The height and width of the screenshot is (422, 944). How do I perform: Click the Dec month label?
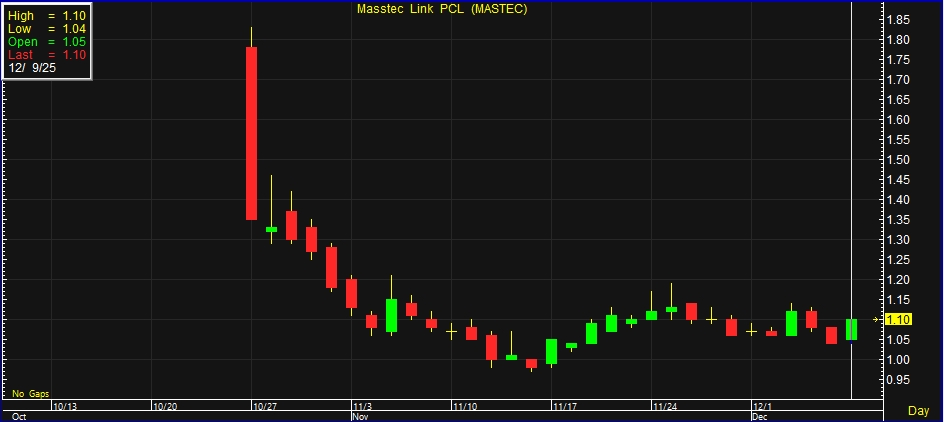759,415
